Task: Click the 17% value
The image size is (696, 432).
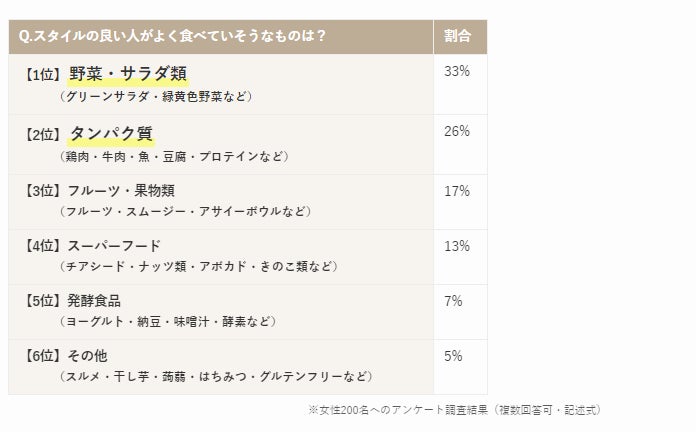Action: tap(457, 191)
